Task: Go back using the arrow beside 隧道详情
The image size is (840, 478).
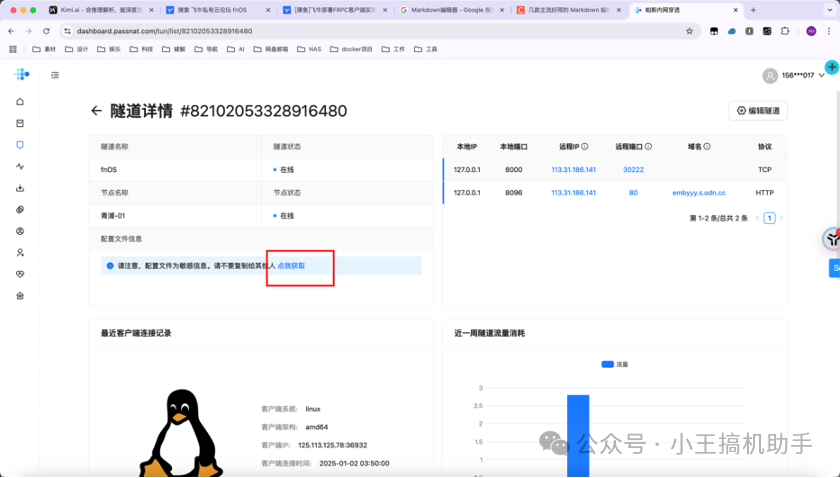Action: [x=96, y=111]
